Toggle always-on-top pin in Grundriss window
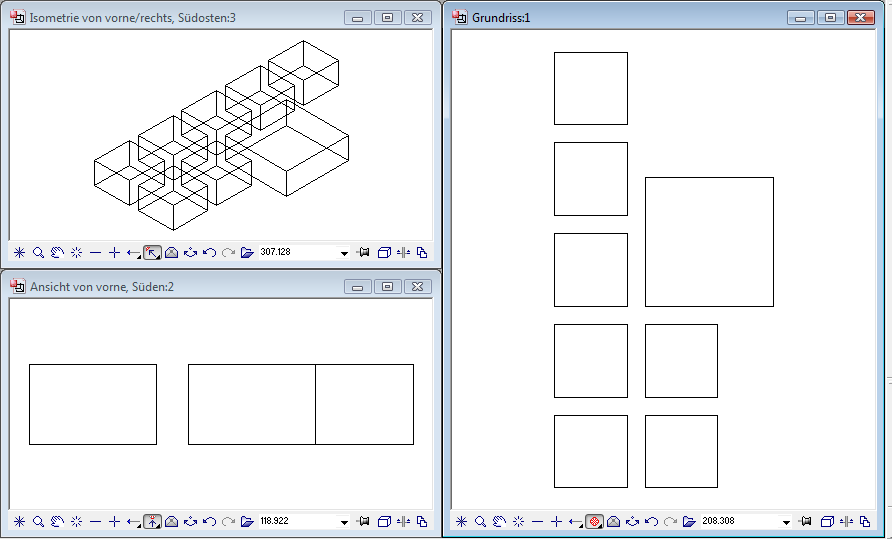Screen dimensions: 892x540 point(806,521)
